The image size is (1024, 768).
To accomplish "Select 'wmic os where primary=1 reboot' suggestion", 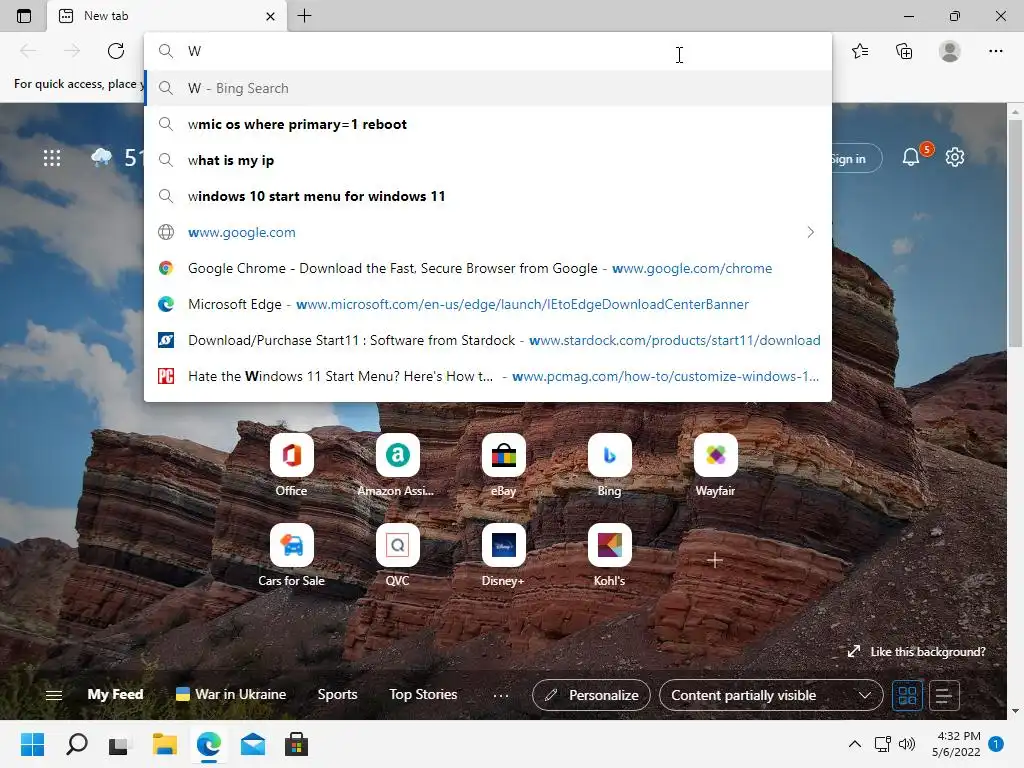I will tap(488, 124).
